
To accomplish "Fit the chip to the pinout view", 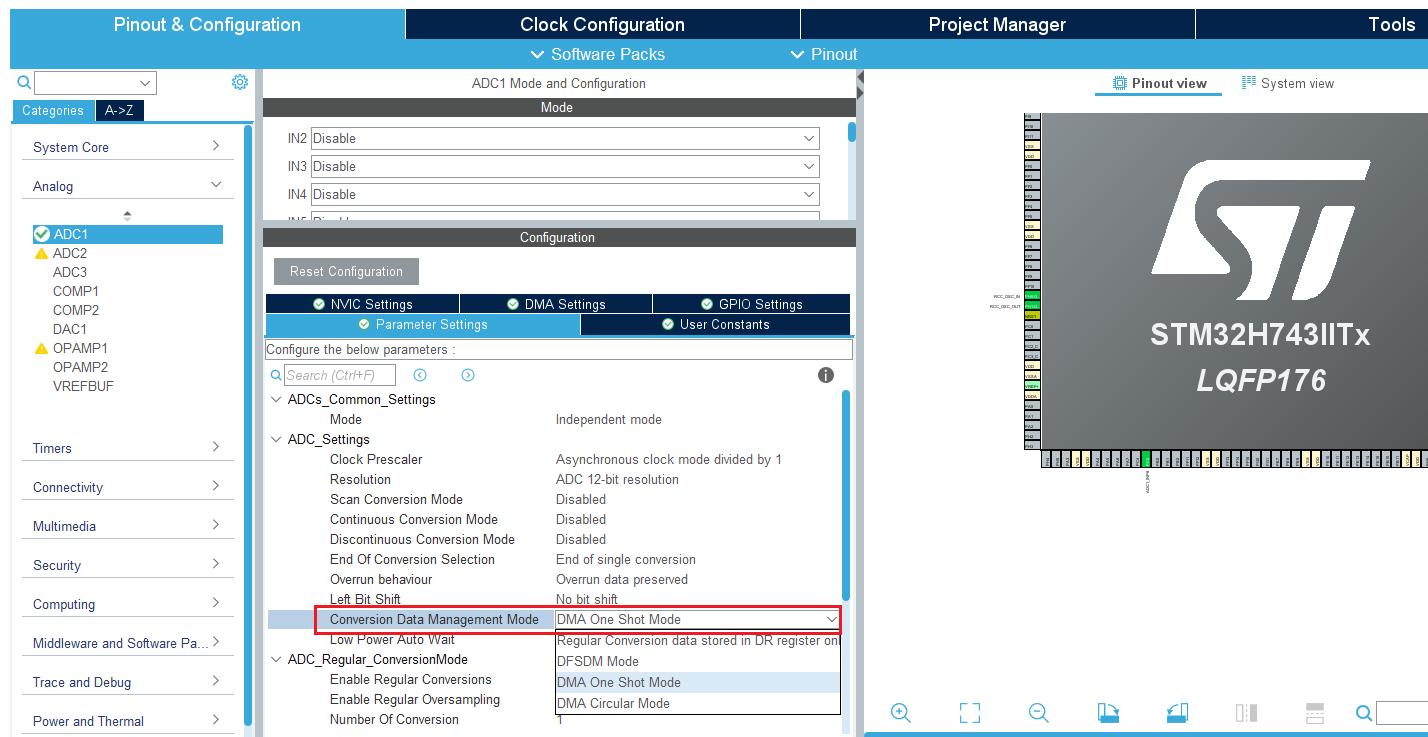I will pyautogui.click(x=969, y=713).
